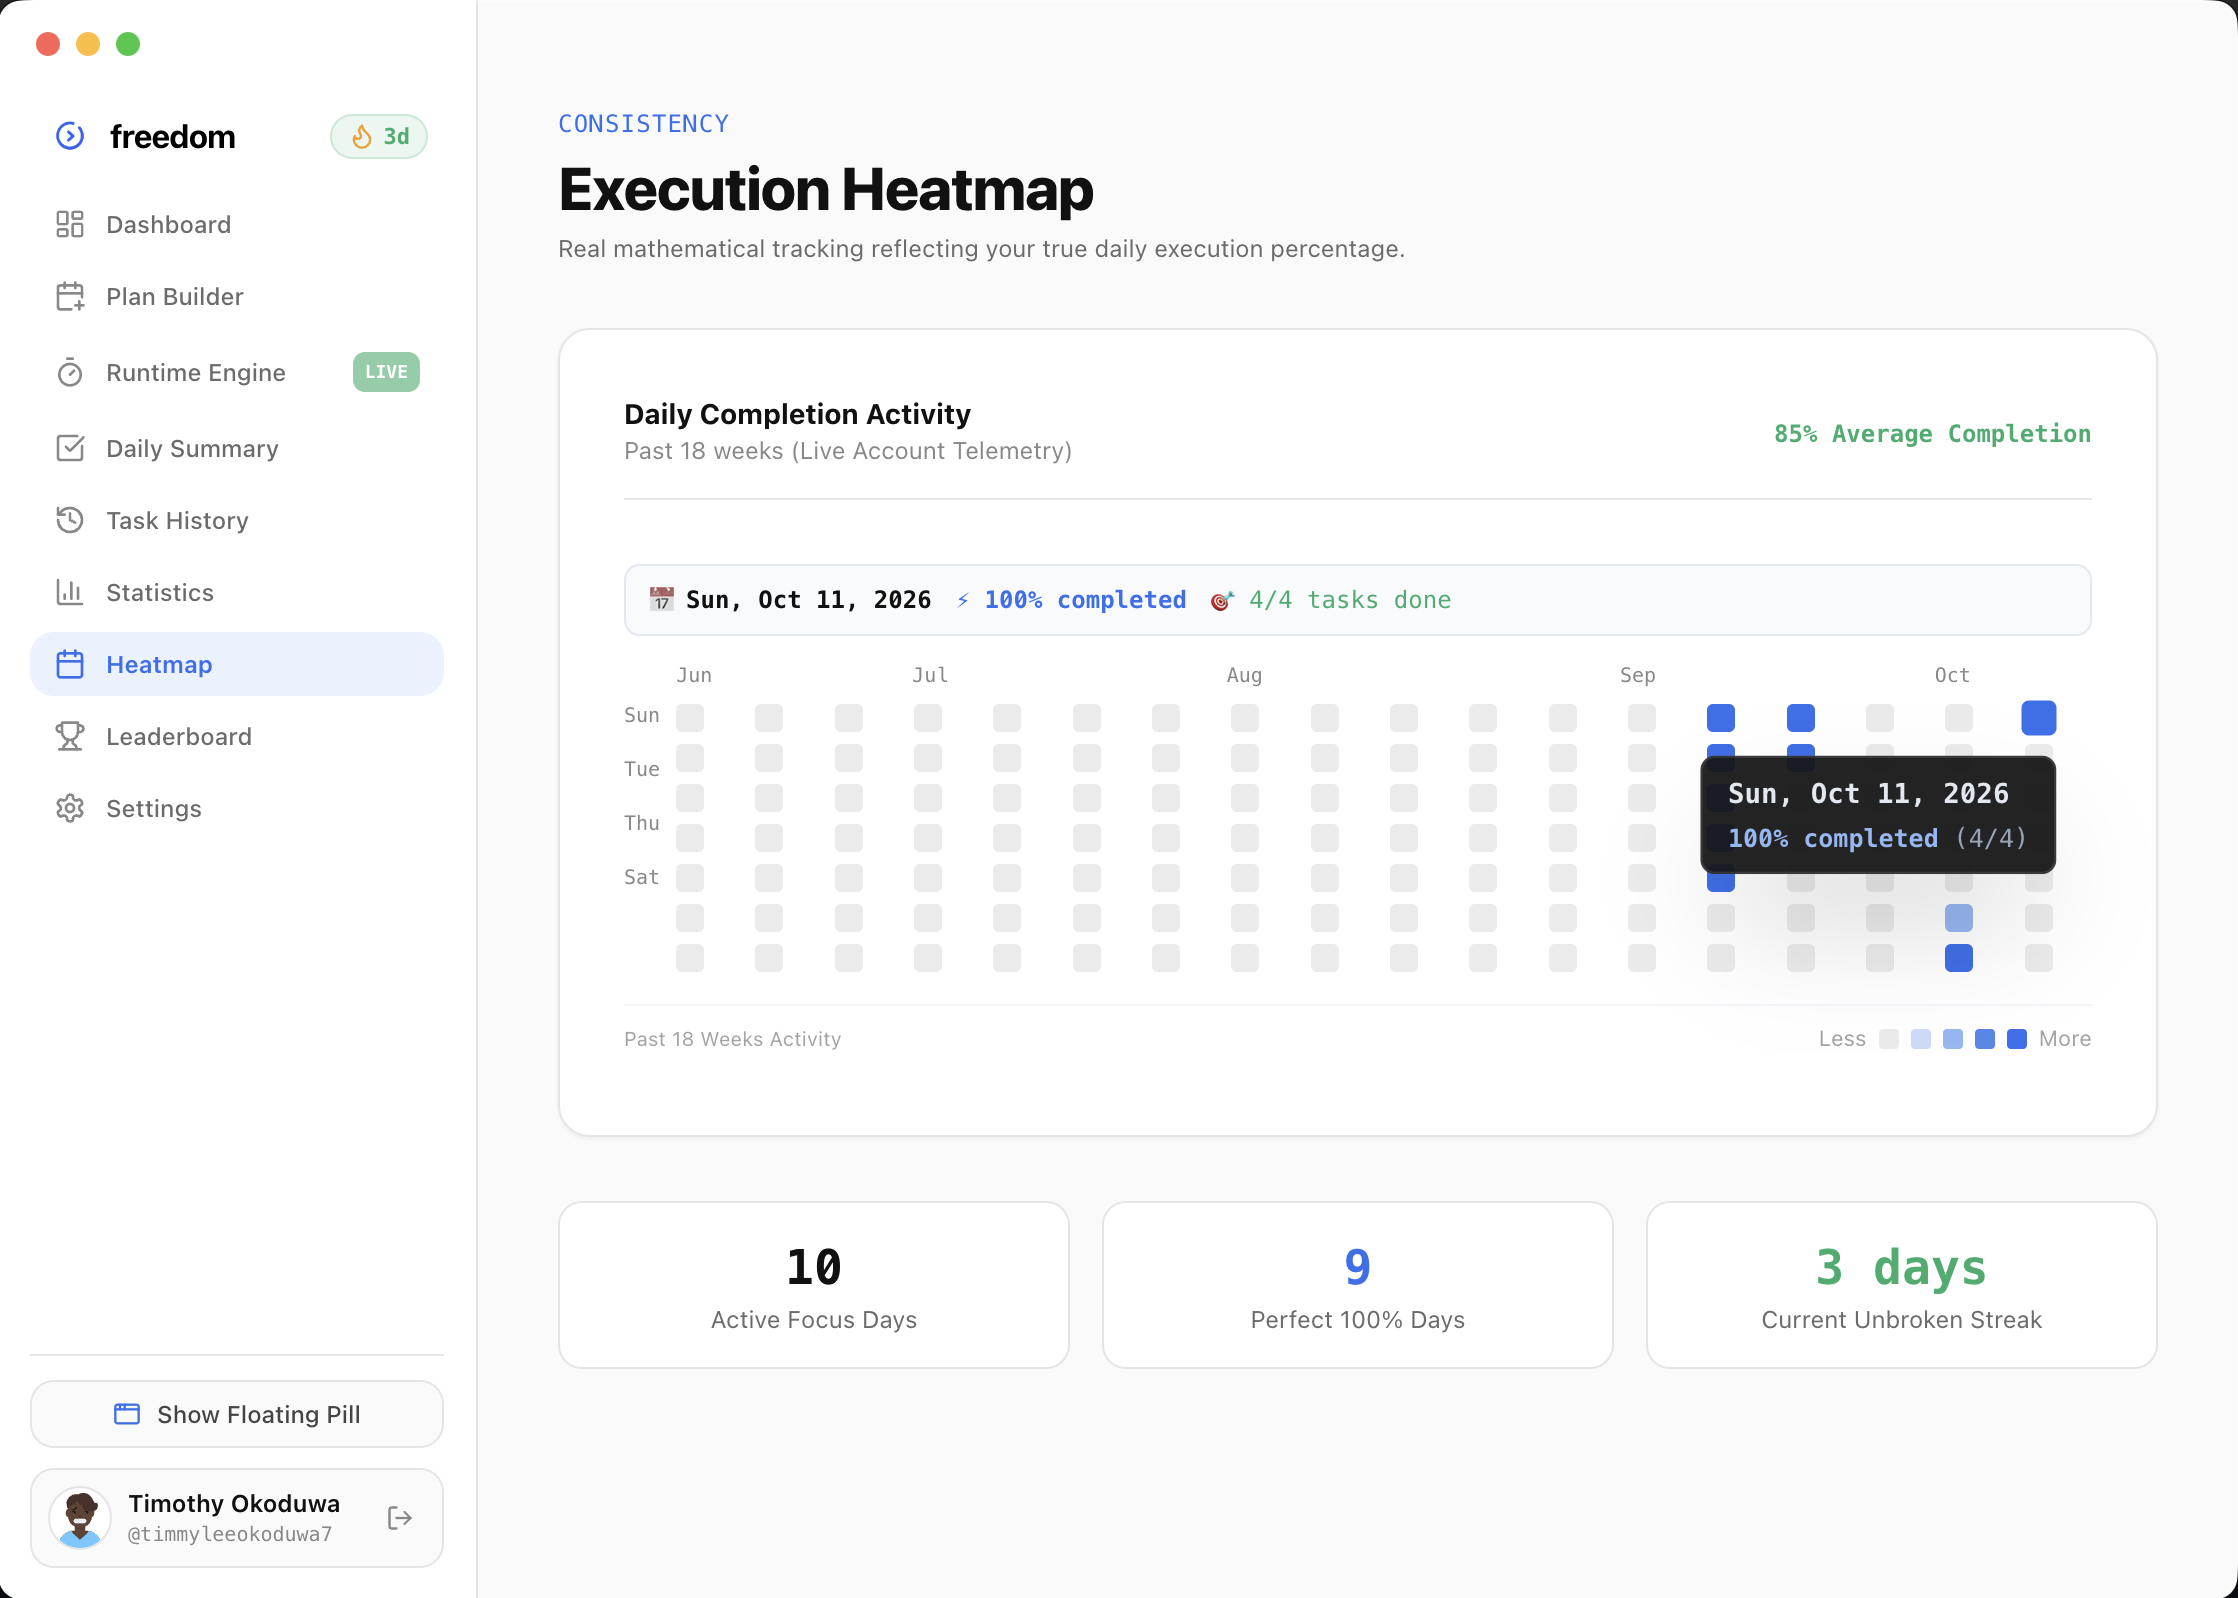Viewport: 2238px width, 1598px height.
Task: Click the freedom logo icon
Action: coord(70,136)
